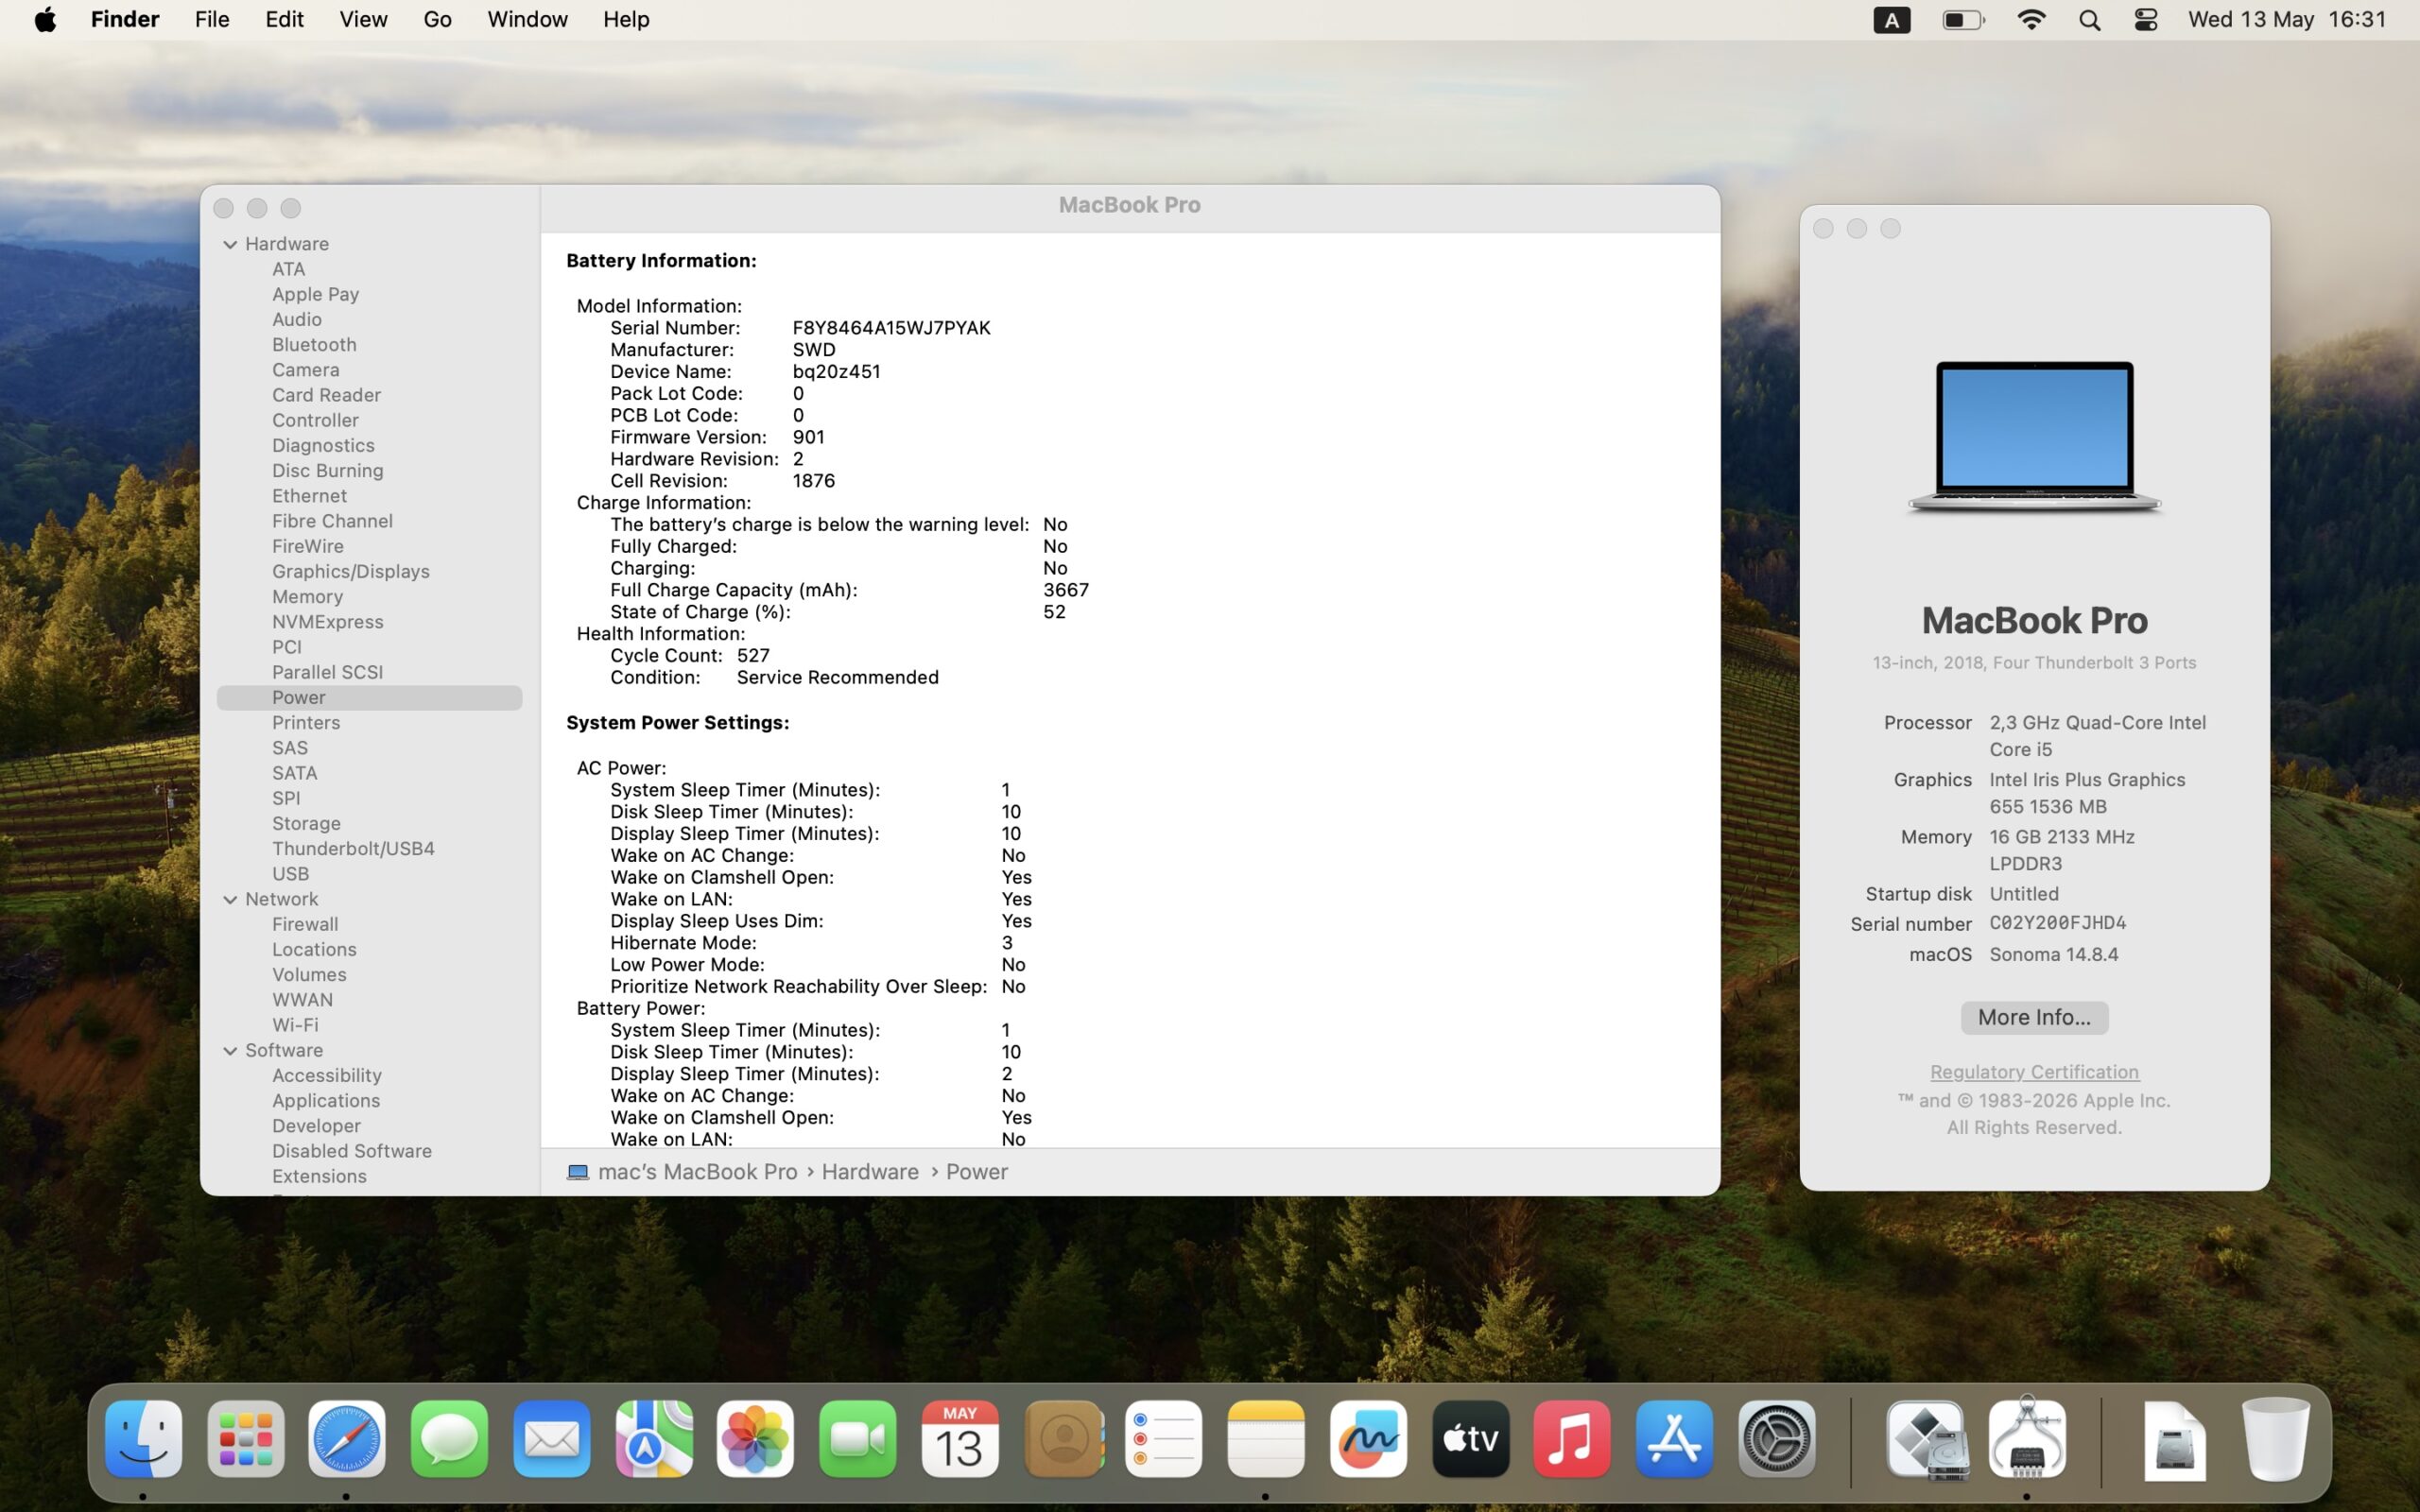The width and height of the screenshot is (2420, 1512).
Task: Open the Photos app in Dock
Action: [755, 1439]
